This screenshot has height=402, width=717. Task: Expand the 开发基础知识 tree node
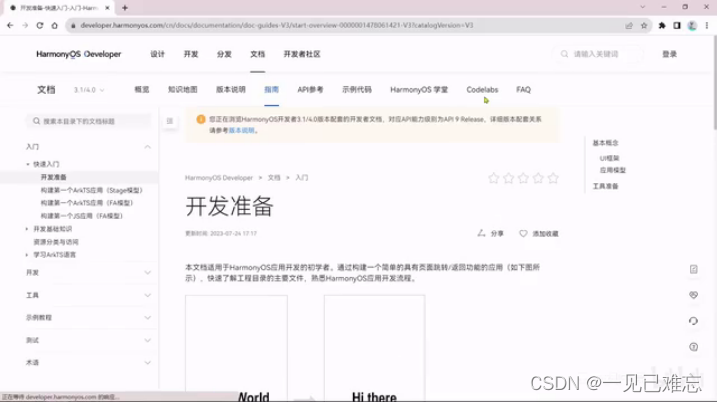click(27, 229)
